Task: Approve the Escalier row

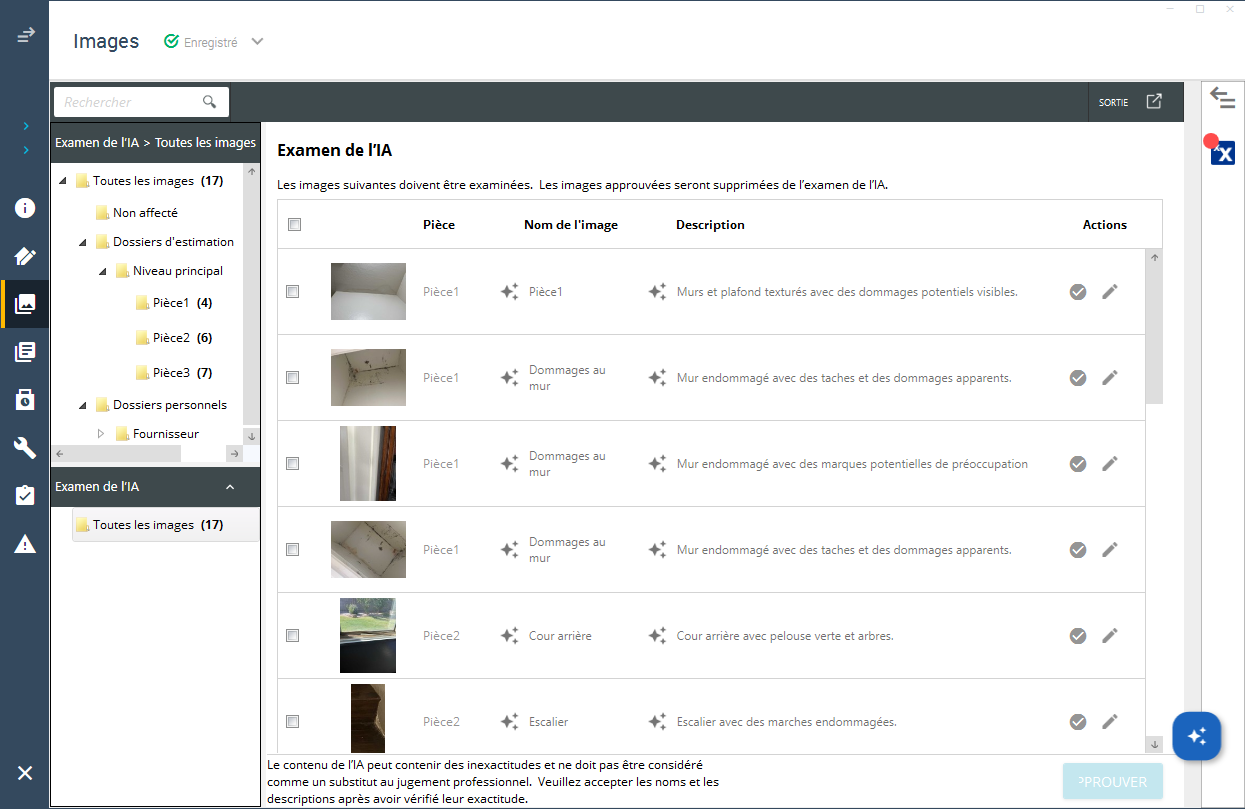Action: [1078, 722]
